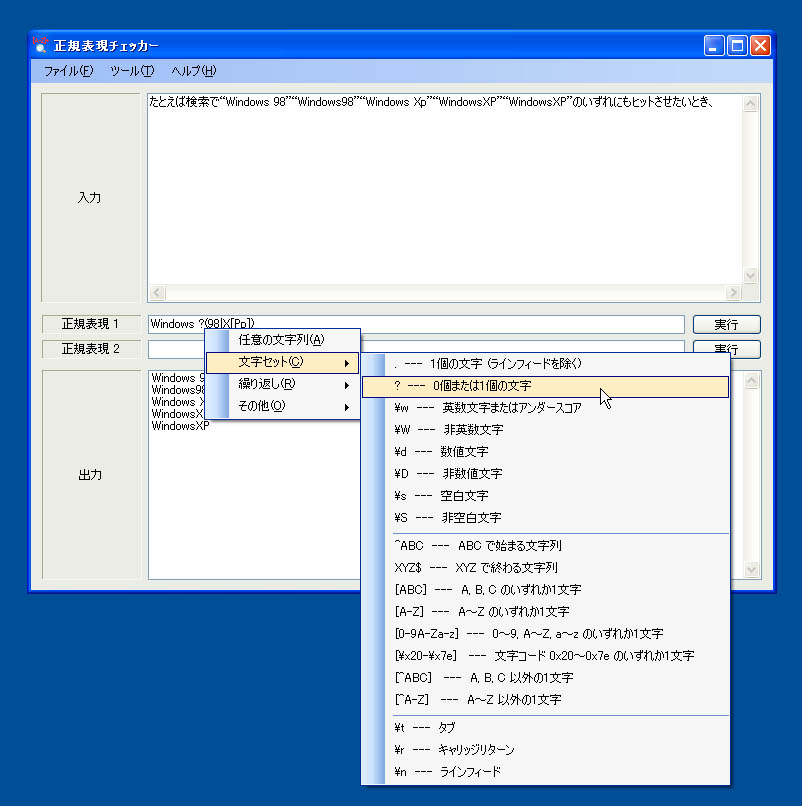The height and width of the screenshot is (806, 802).
Task: Click the app icon in the title bar
Action: [41, 45]
